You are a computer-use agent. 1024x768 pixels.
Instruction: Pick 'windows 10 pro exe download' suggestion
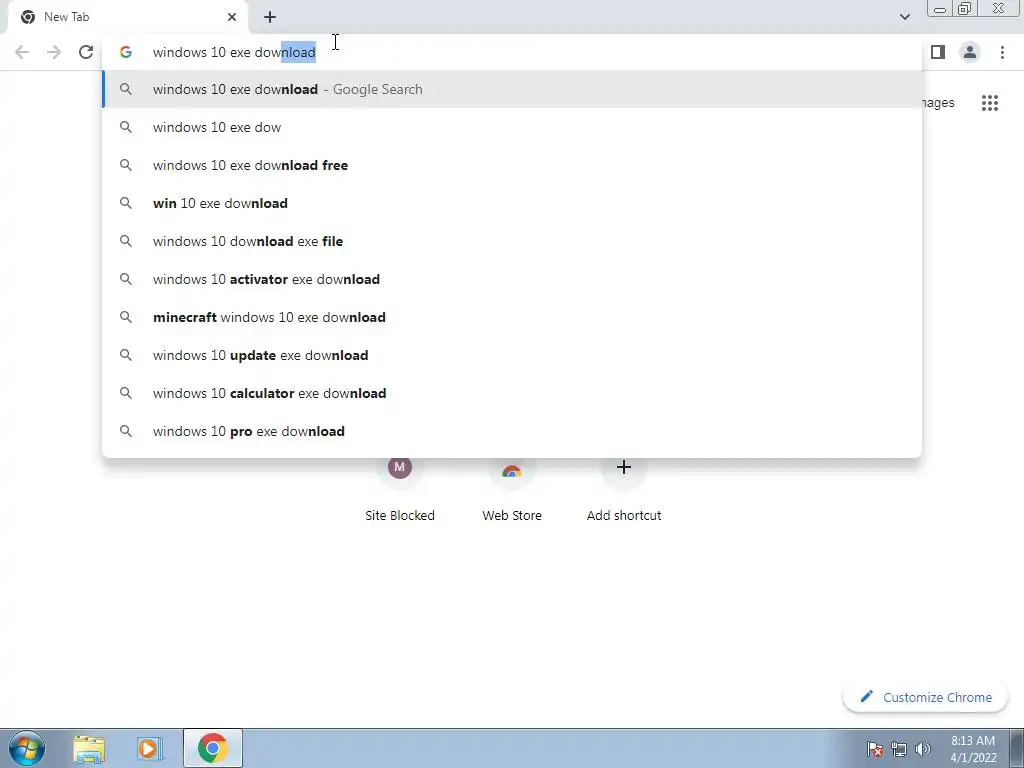pyautogui.click(x=512, y=431)
